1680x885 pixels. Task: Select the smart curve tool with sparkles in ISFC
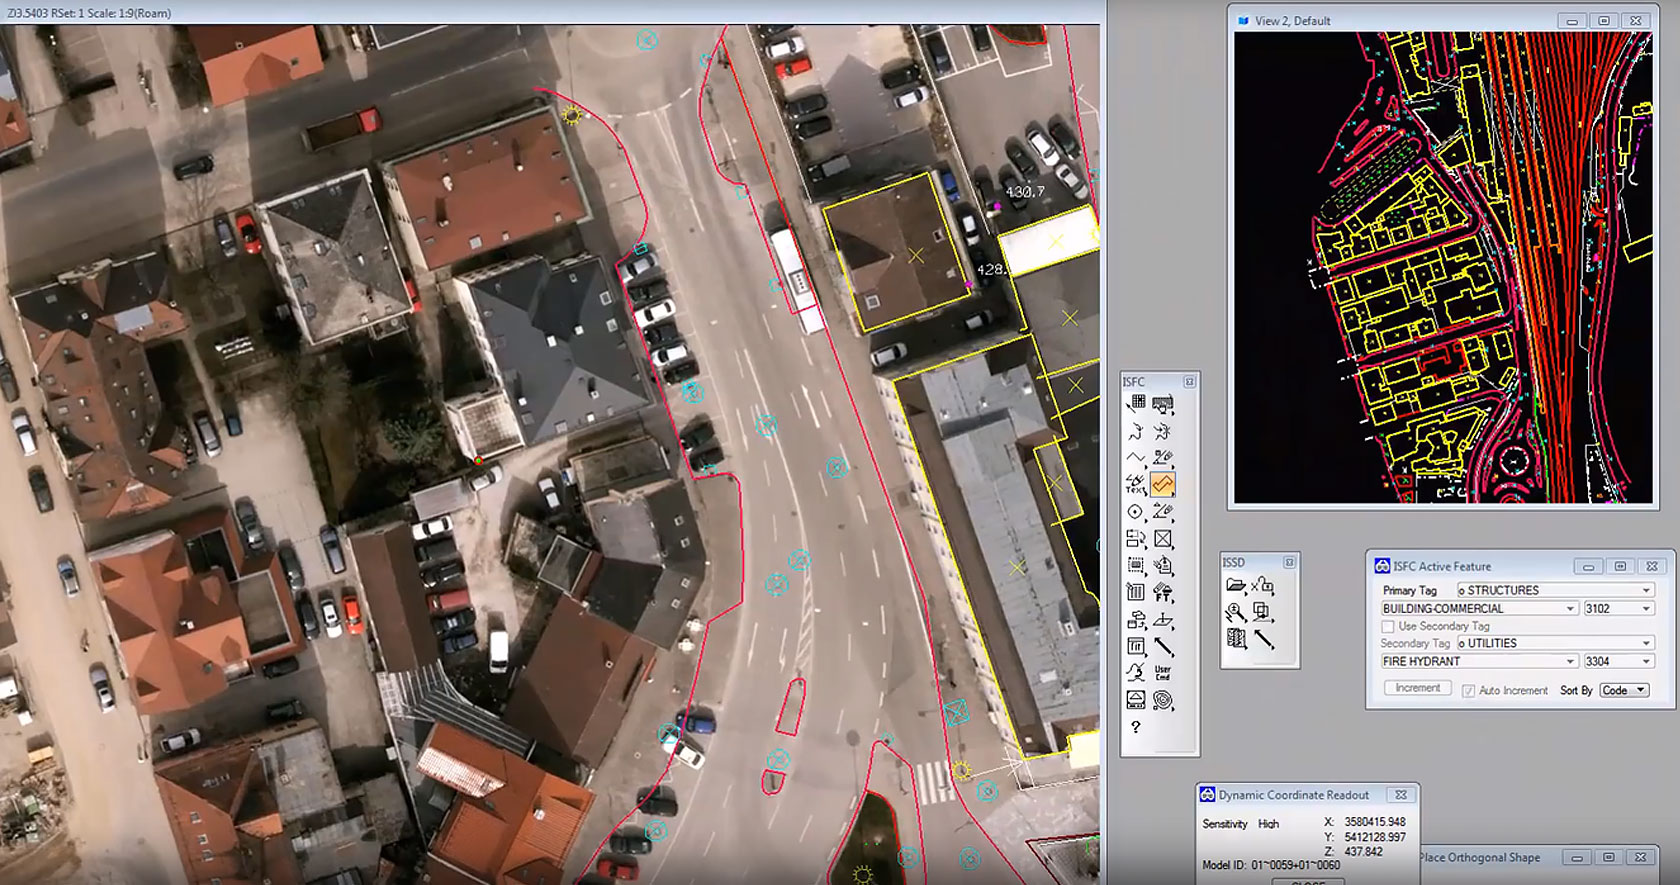point(1162,431)
